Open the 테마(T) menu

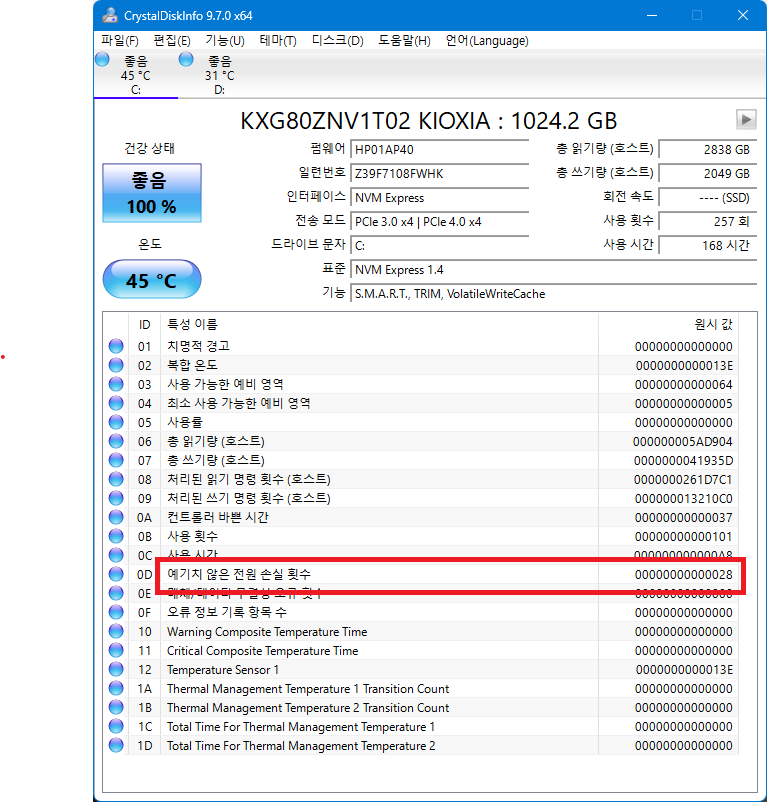278,40
